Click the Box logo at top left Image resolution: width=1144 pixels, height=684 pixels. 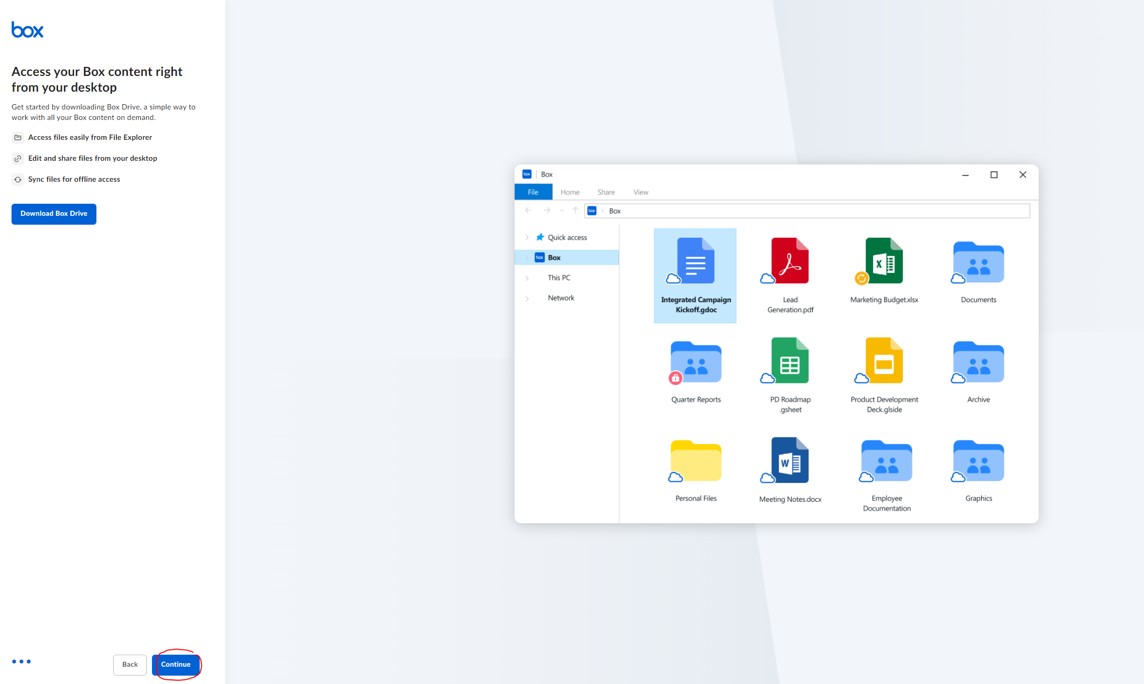(27, 30)
